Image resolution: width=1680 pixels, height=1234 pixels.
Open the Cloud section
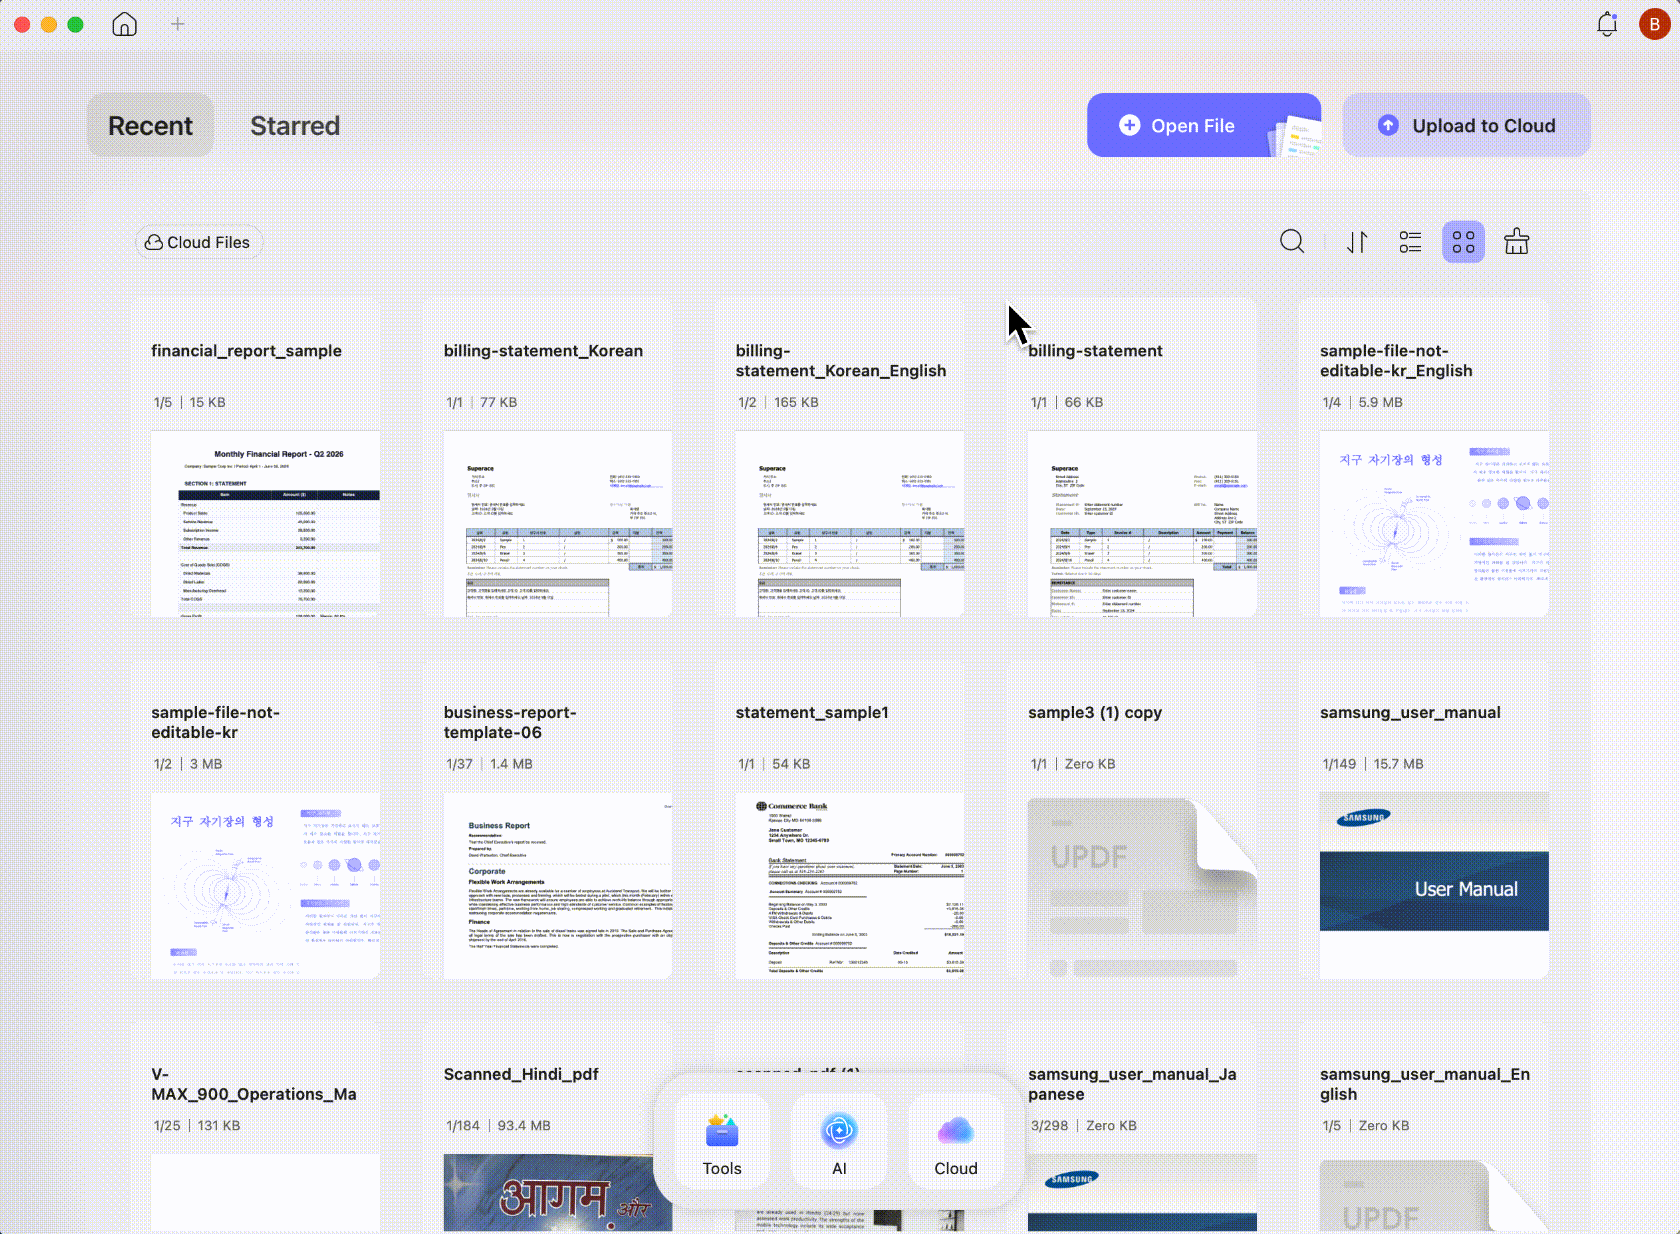click(x=956, y=1142)
